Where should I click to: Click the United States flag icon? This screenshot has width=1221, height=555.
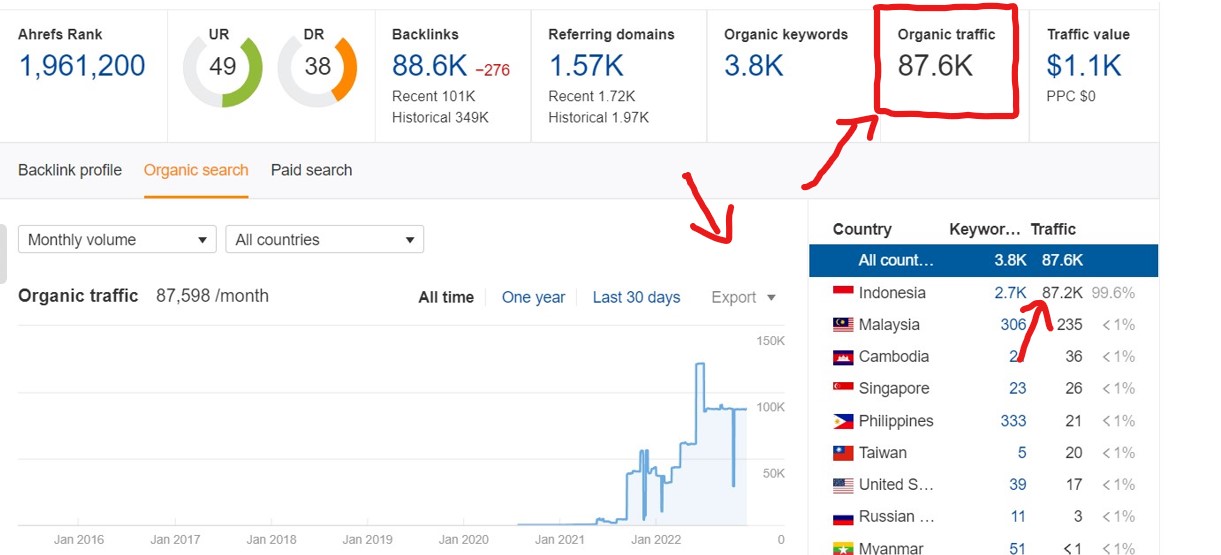click(x=843, y=485)
